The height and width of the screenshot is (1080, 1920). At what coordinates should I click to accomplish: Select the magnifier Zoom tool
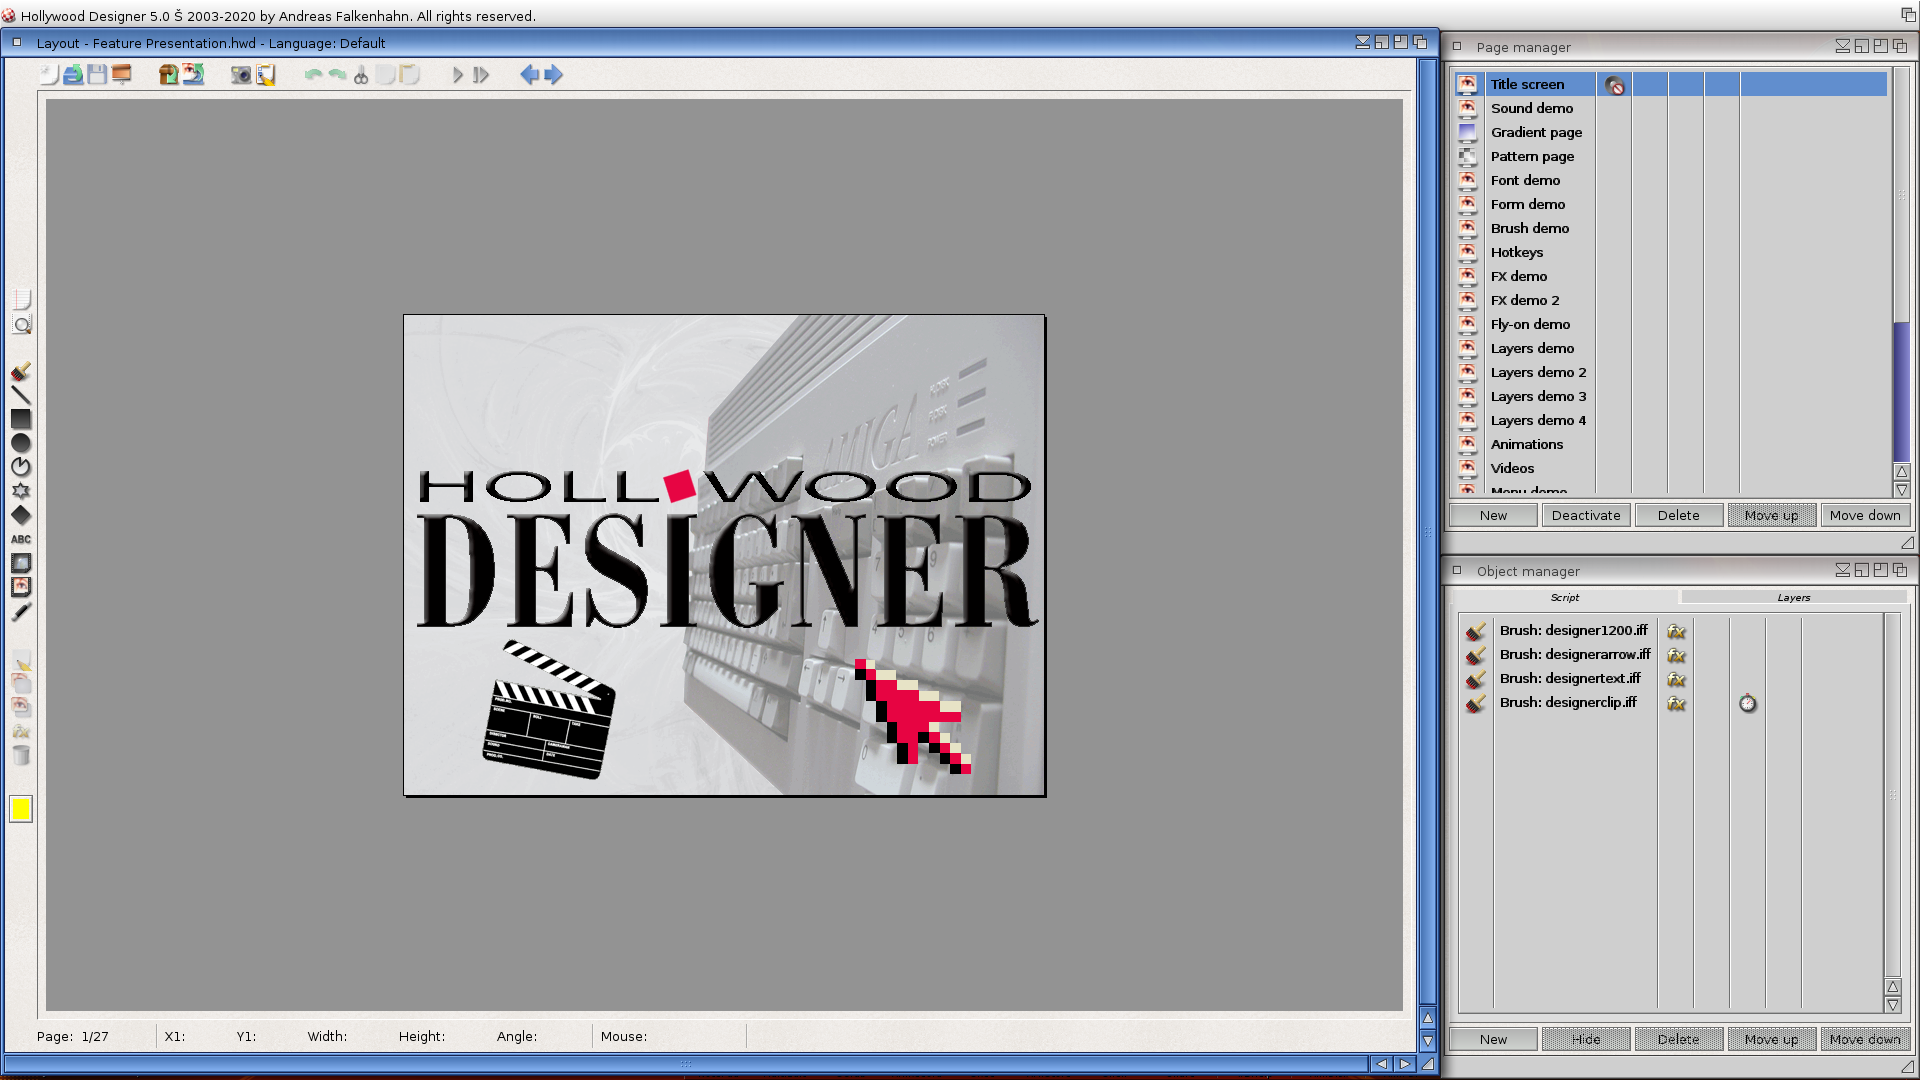(21, 323)
